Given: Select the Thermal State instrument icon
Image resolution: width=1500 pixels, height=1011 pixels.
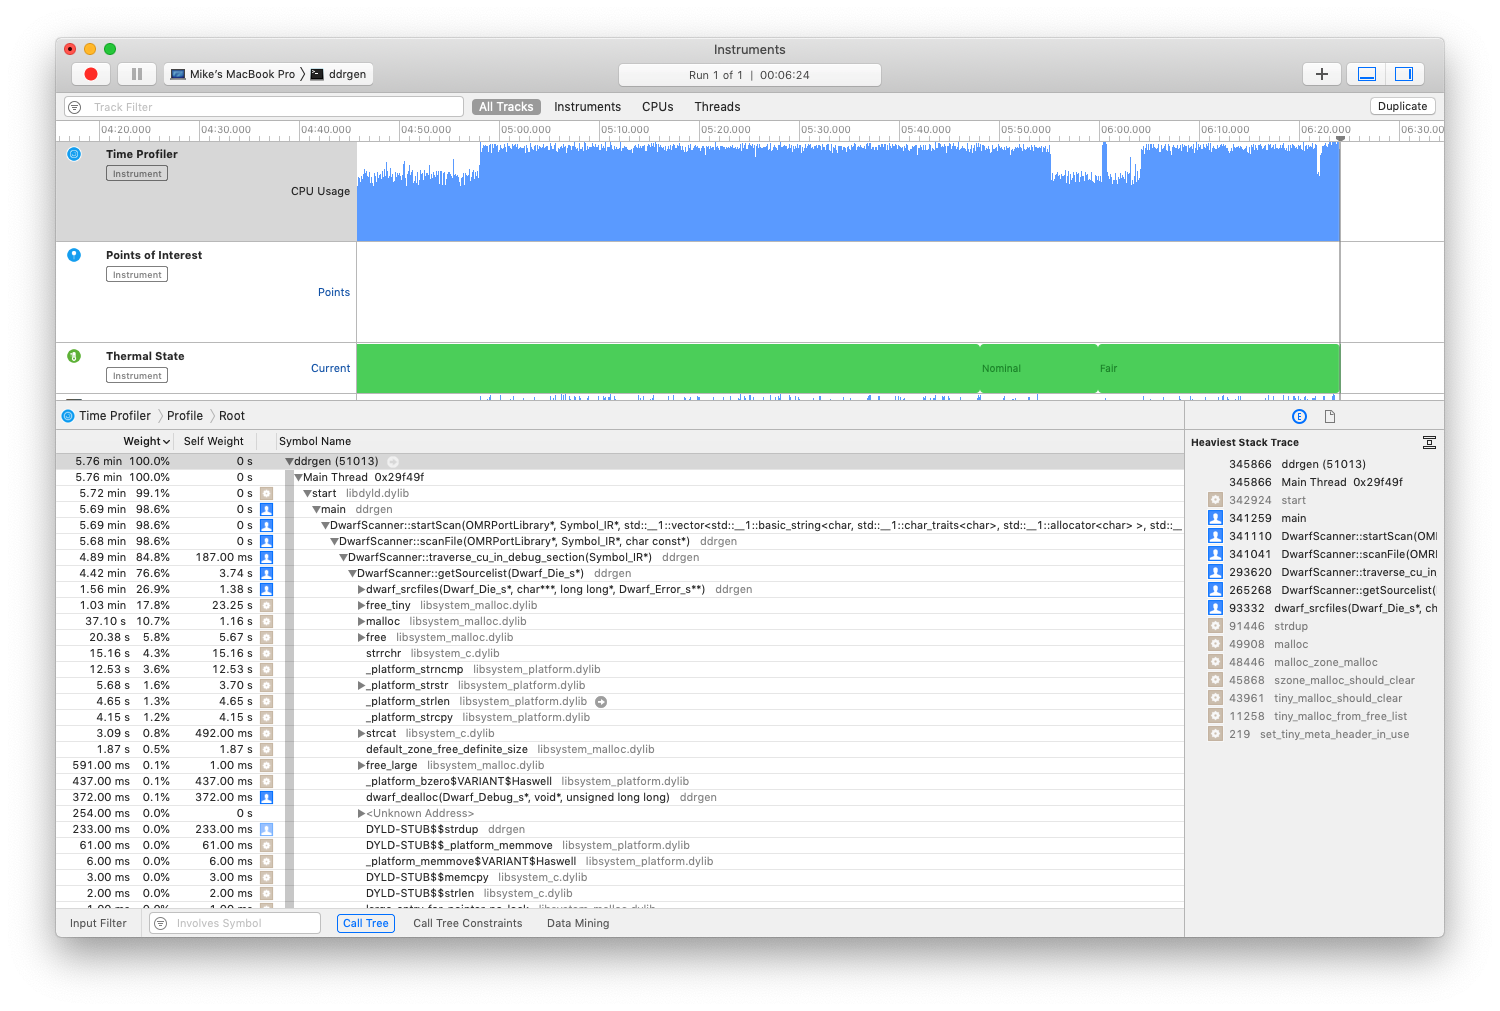Looking at the screenshot, I should (x=74, y=356).
